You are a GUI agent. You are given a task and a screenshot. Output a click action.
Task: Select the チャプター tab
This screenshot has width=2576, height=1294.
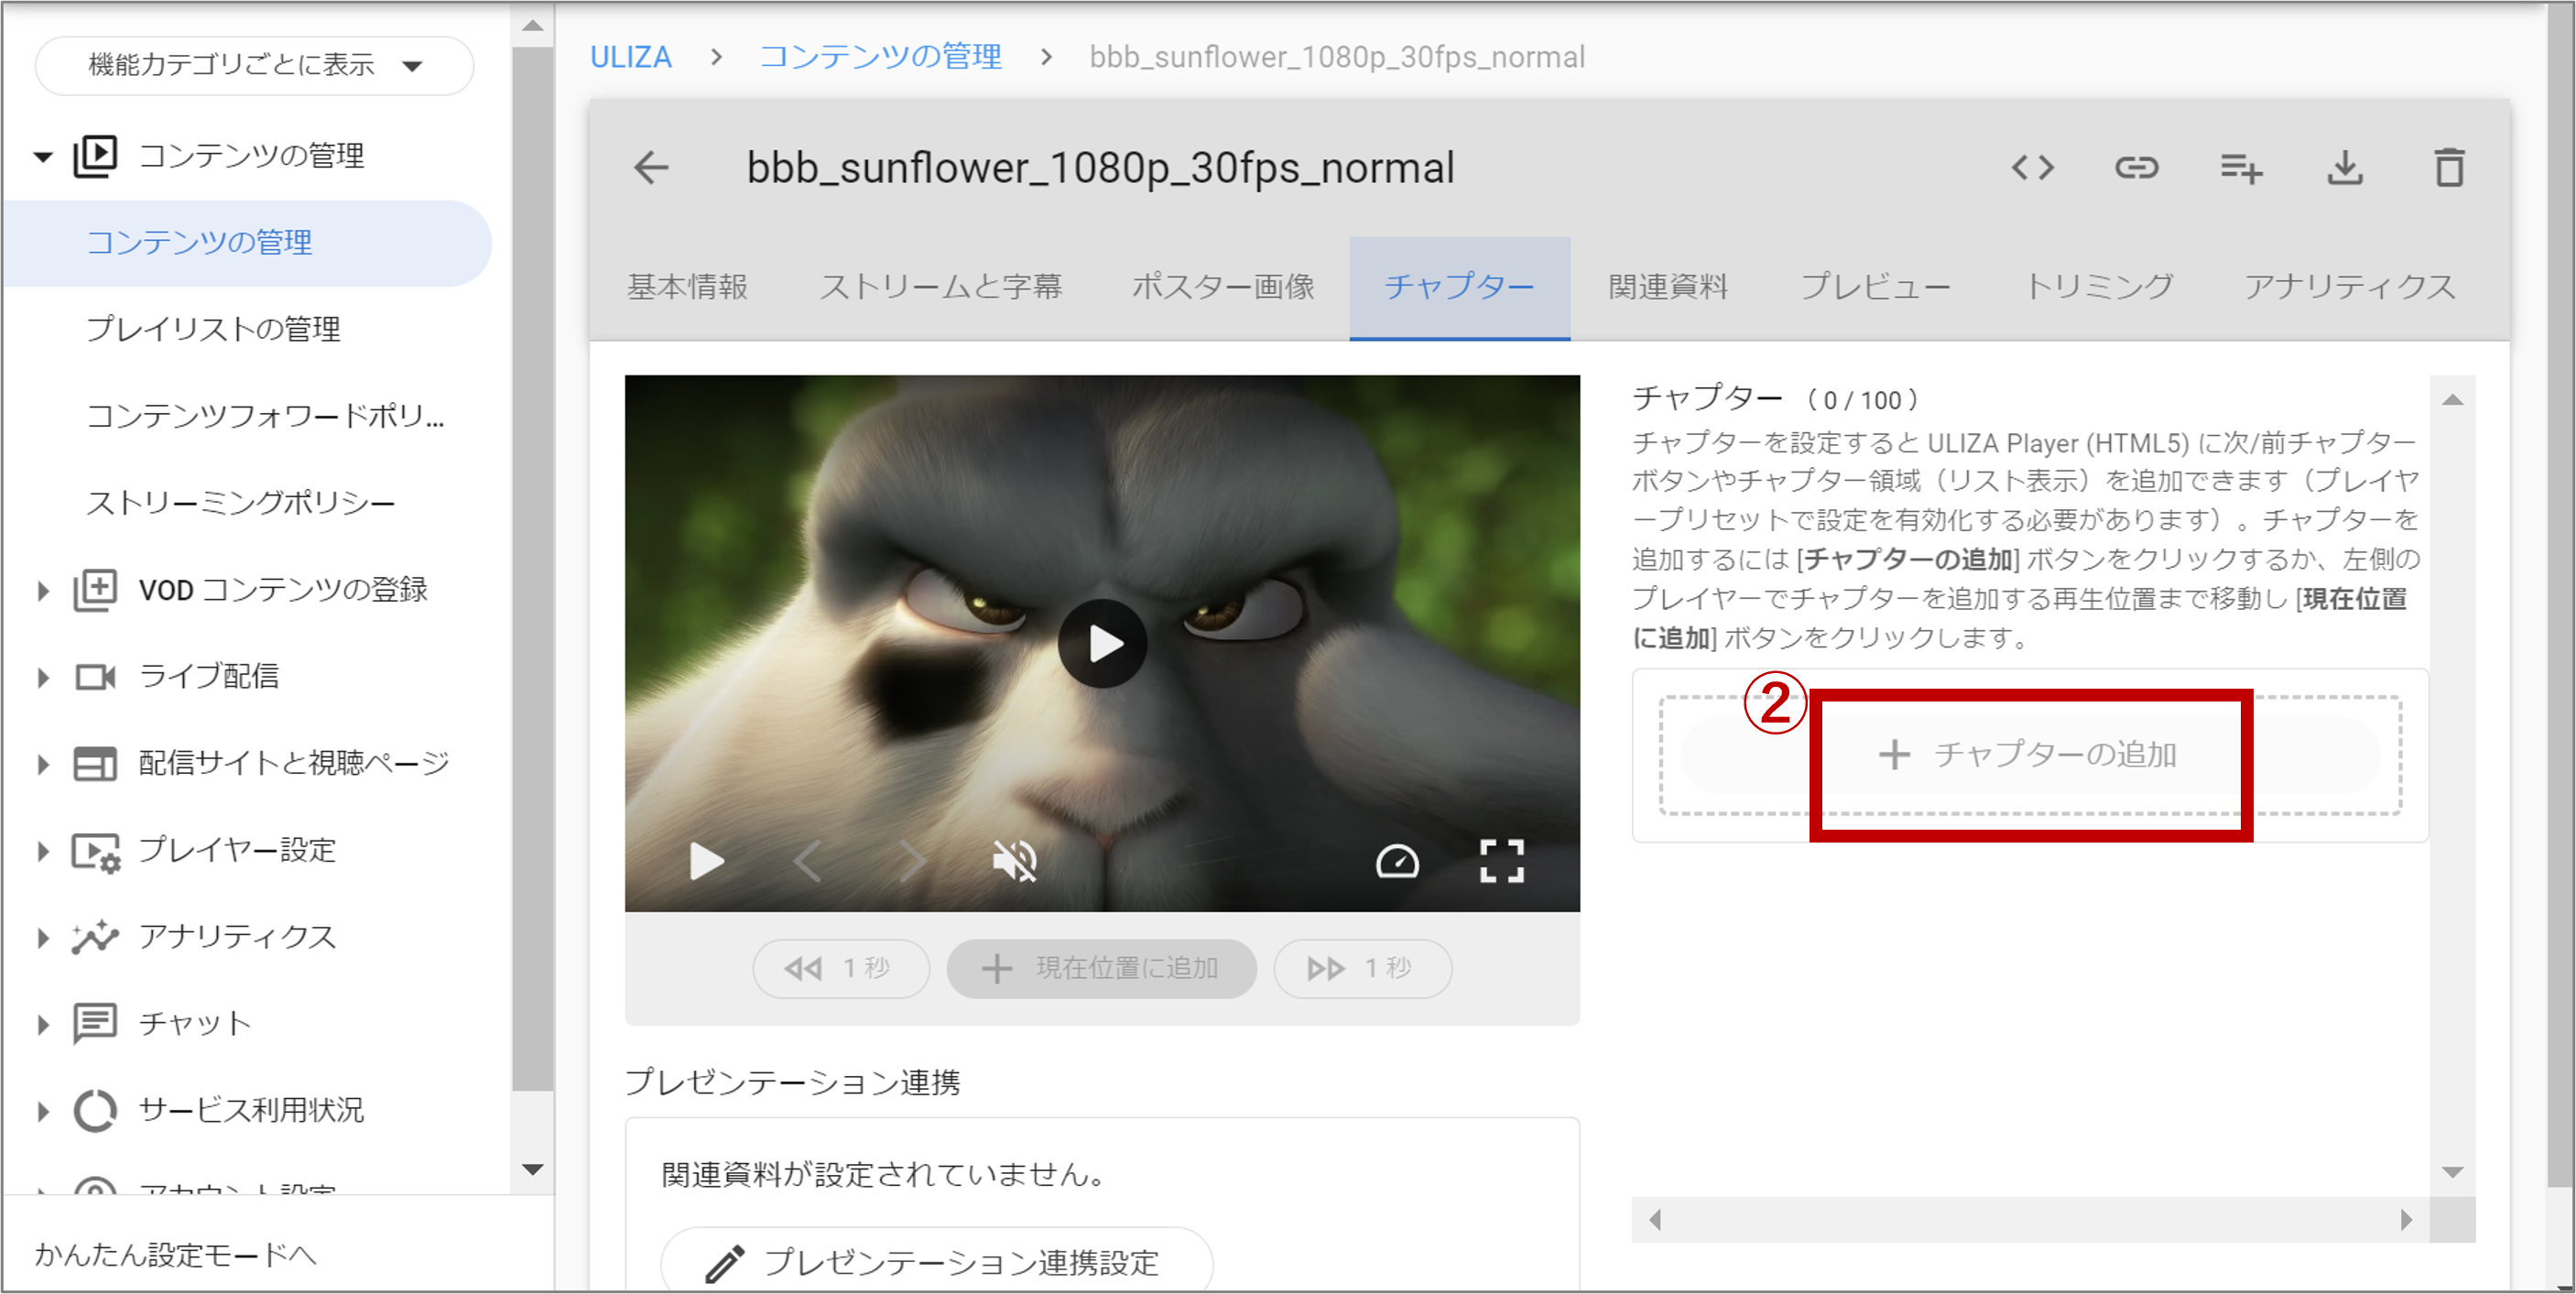point(1459,287)
